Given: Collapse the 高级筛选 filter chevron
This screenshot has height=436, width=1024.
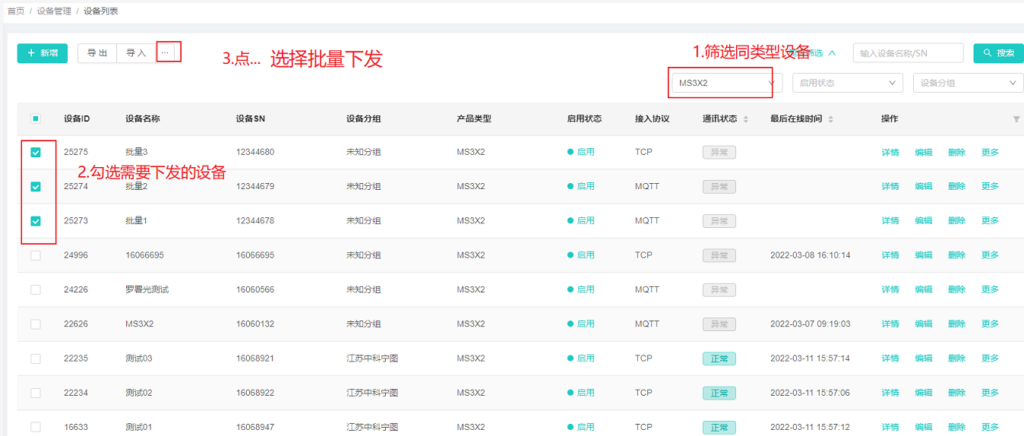Looking at the screenshot, I should pyautogui.click(x=832, y=53).
